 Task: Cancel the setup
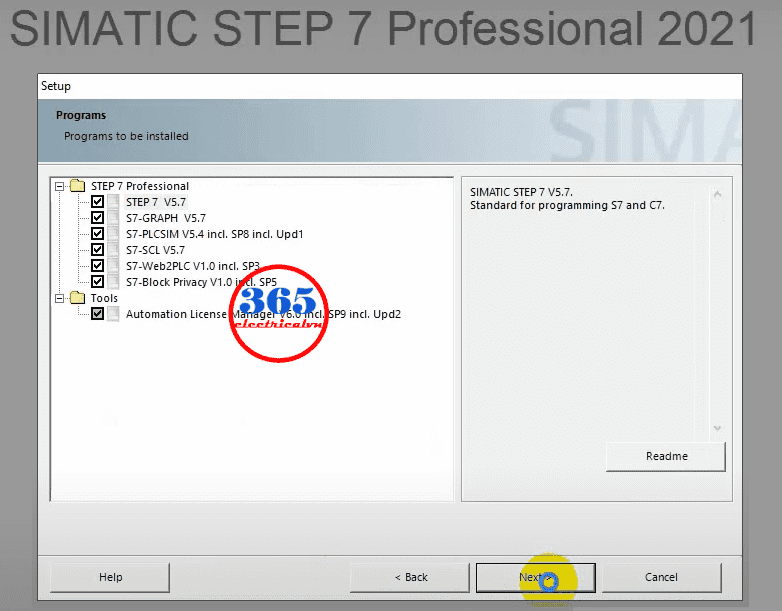[661, 577]
